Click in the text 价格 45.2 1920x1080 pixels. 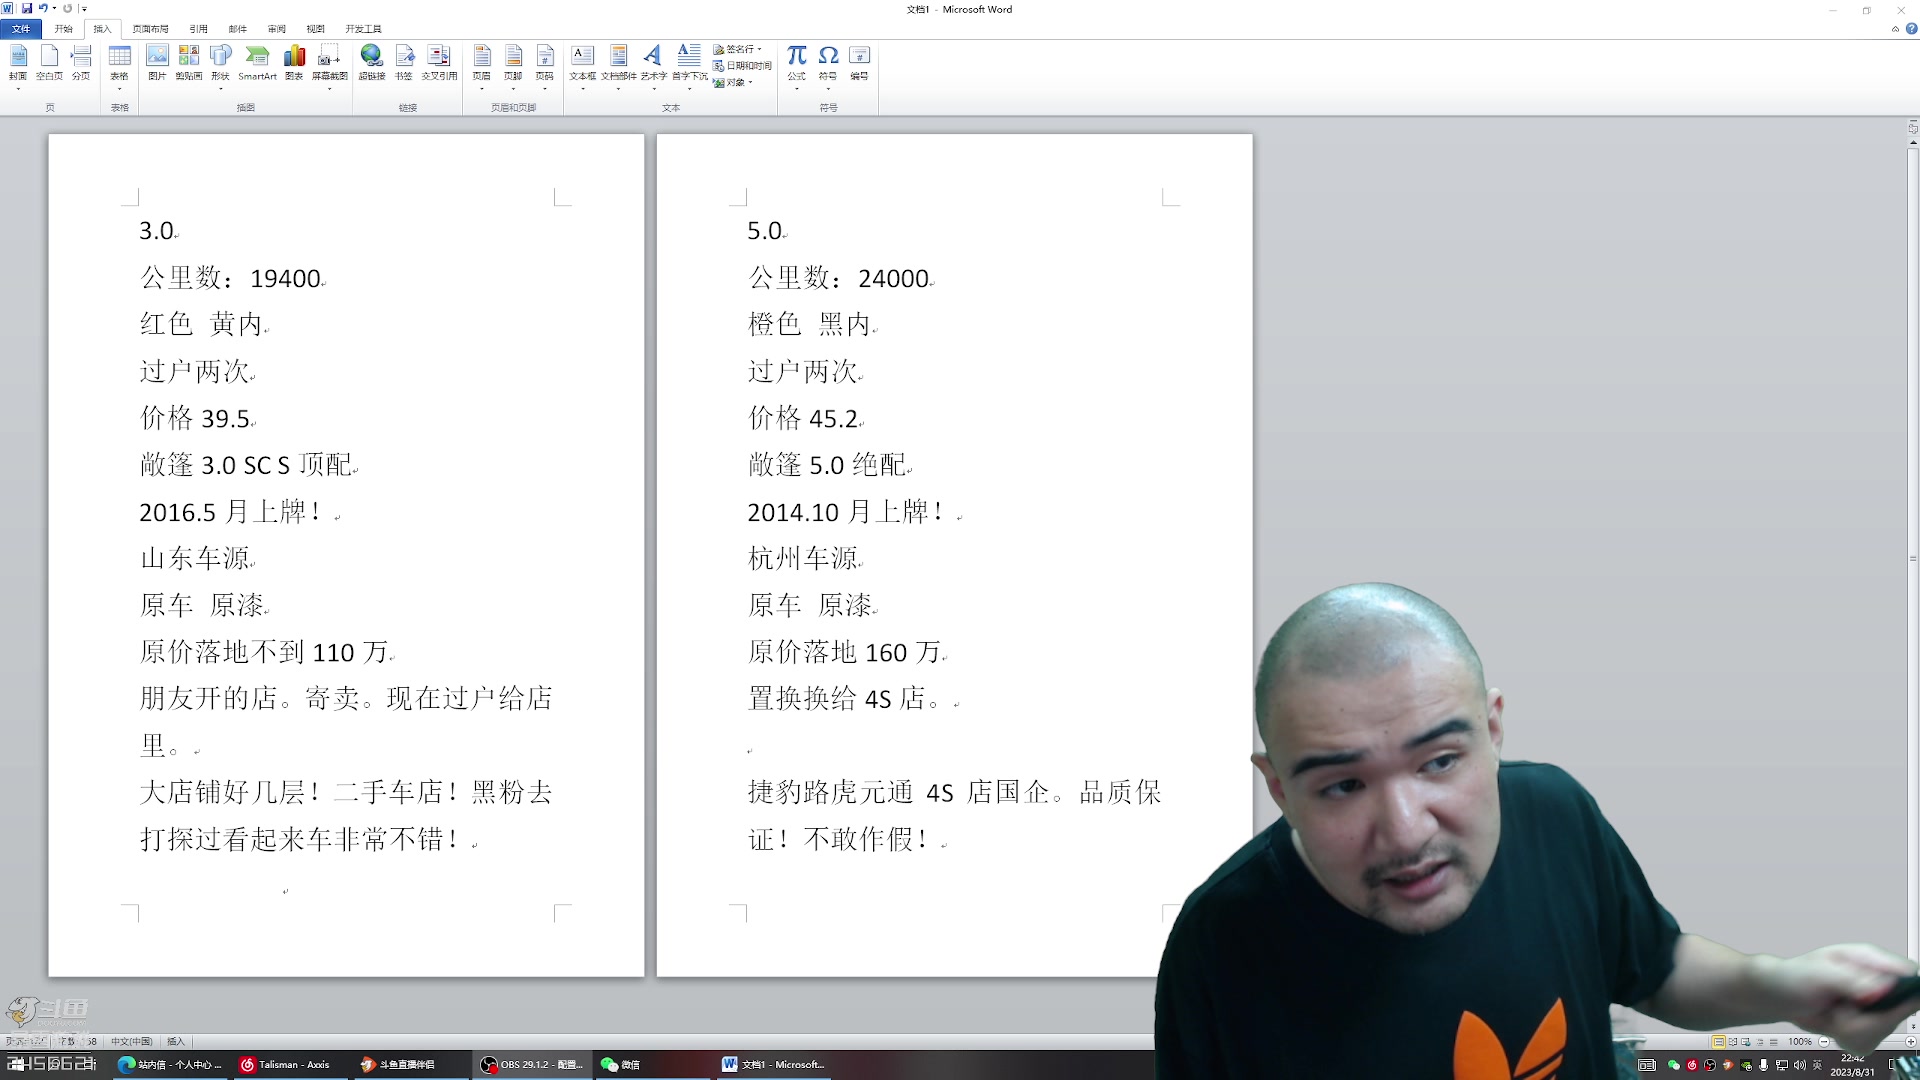point(803,418)
